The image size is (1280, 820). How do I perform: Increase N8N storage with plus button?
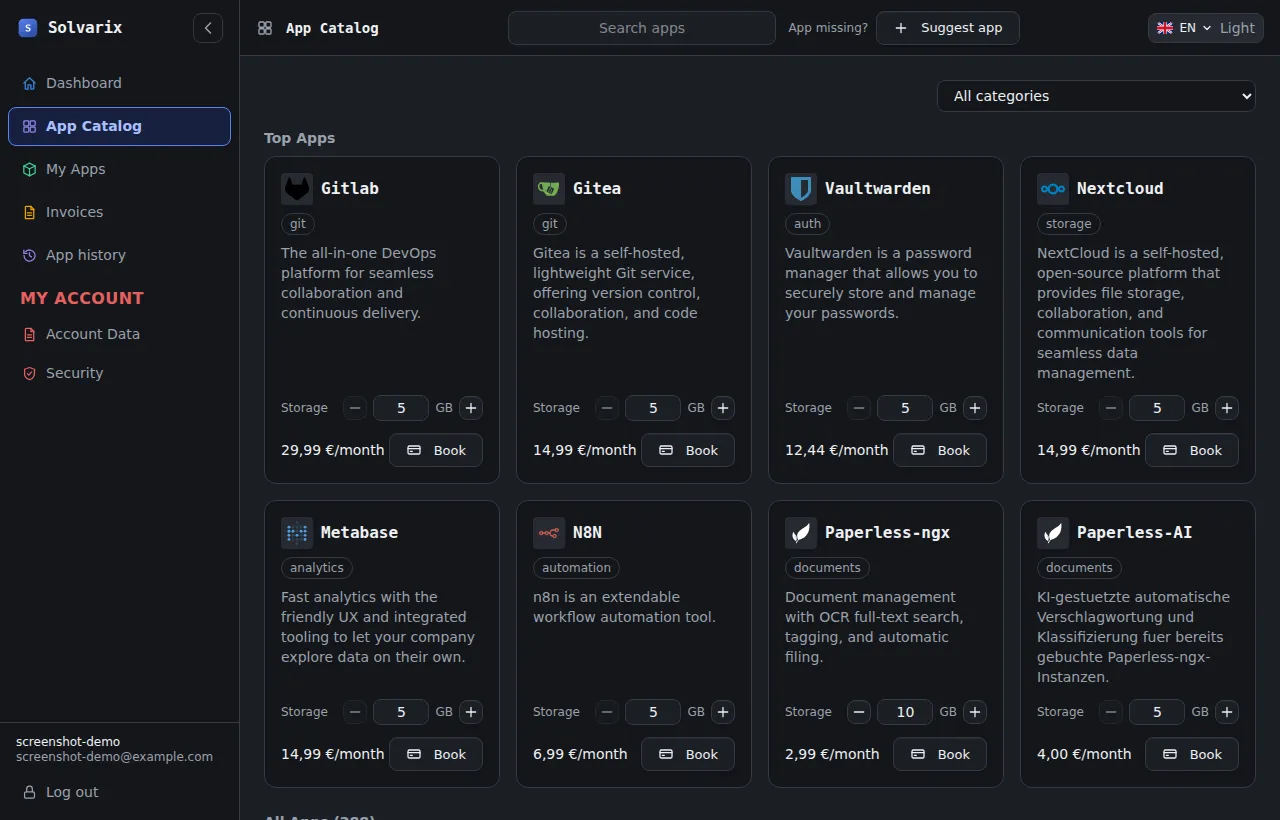723,712
